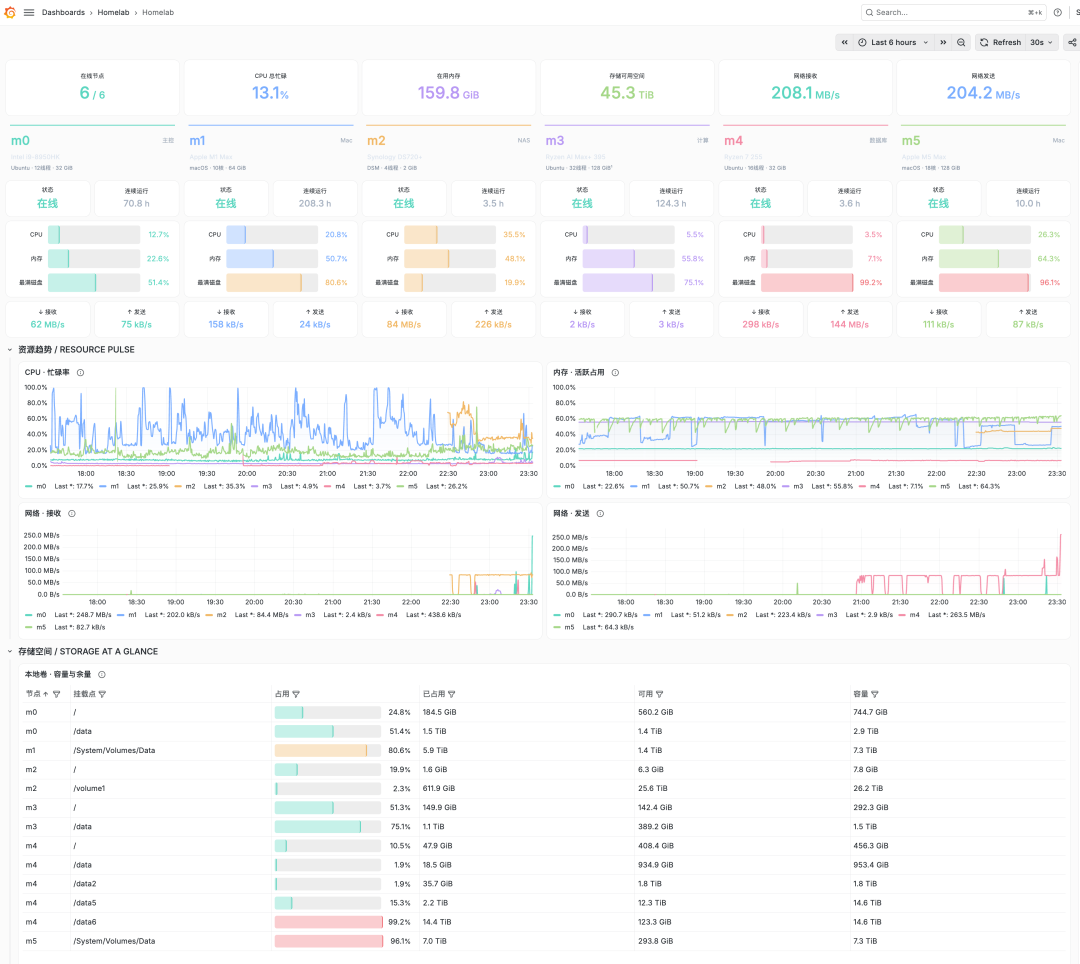Click the Grafana logo icon
This screenshot has height=964, width=1080.
10,12
